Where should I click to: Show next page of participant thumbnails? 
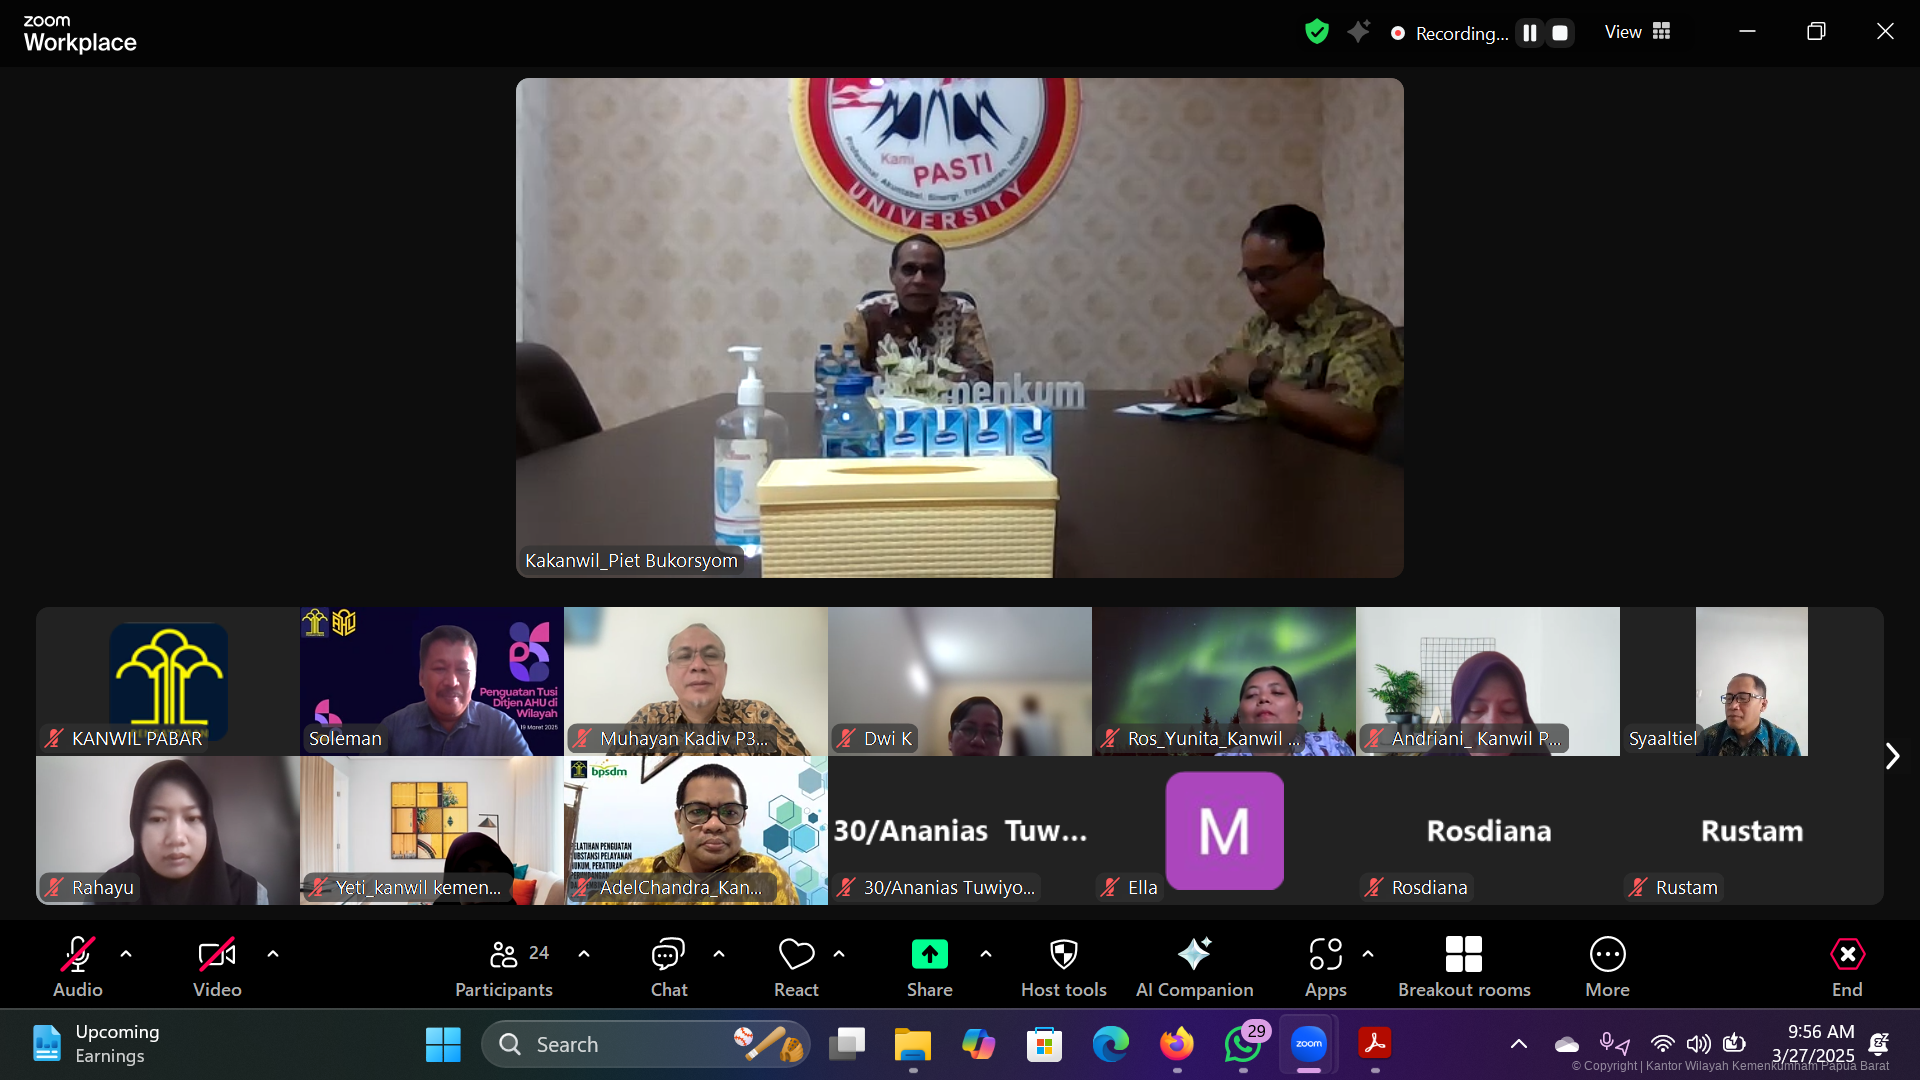click(1891, 756)
